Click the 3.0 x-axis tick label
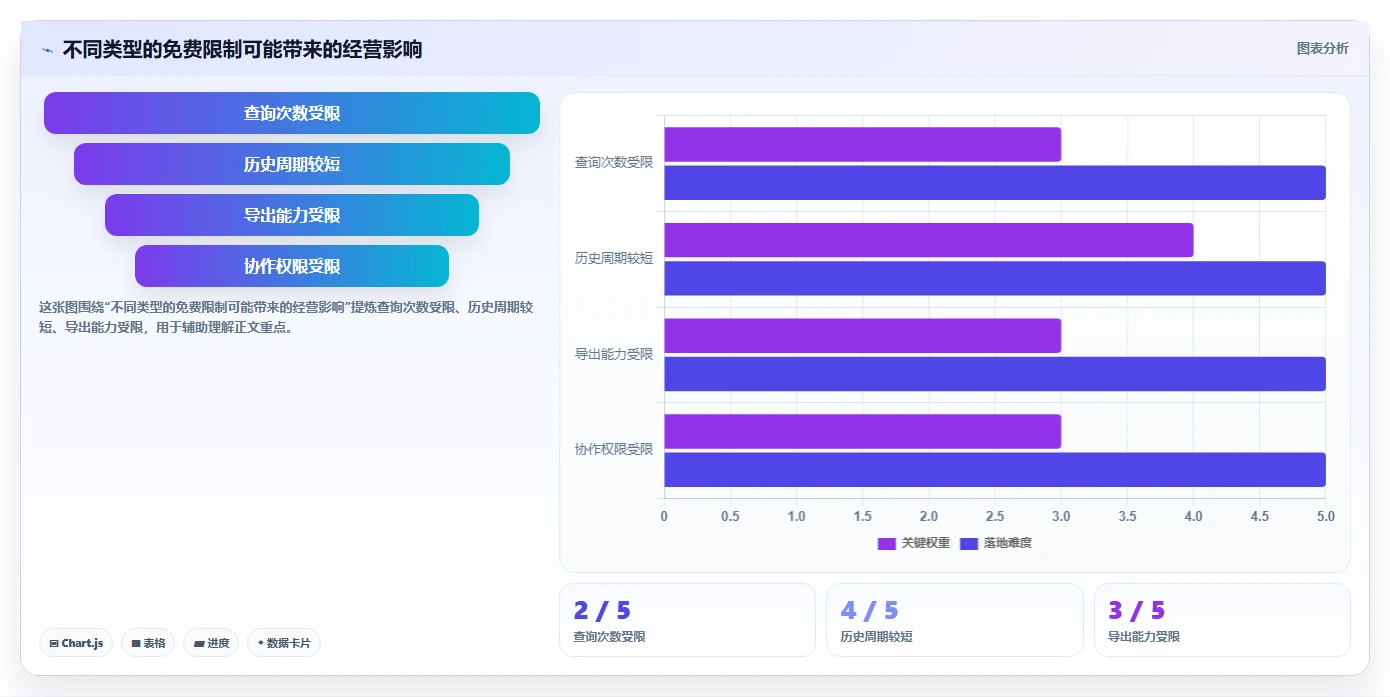This screenshot has height=697, width=1390. click(1061, 516)
